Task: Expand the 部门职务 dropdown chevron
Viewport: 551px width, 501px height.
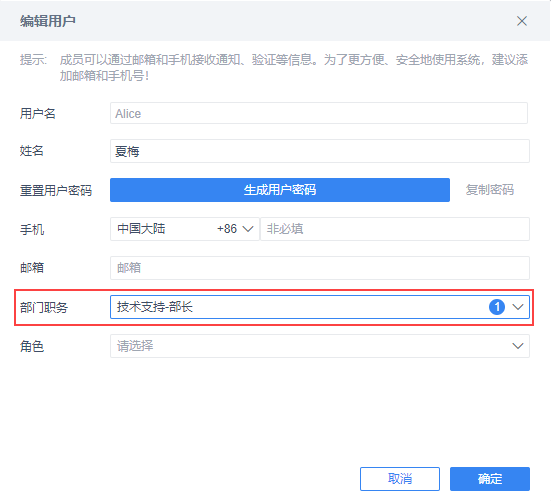Action: point(518,307)
